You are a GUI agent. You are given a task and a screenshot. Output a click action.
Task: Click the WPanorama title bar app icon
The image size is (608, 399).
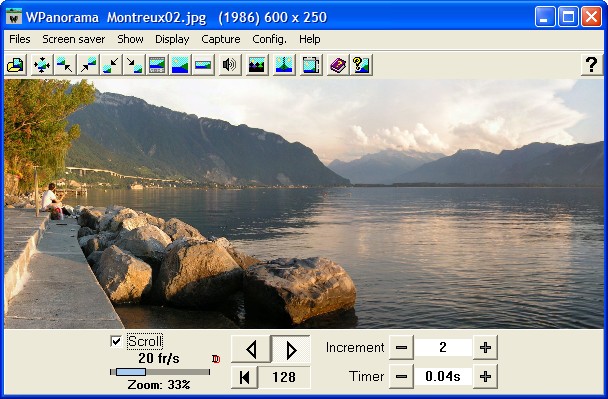point(14,17)
